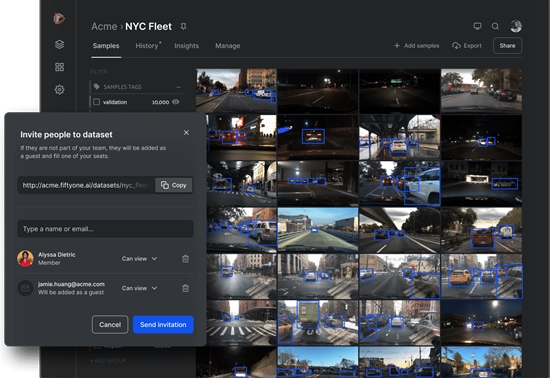
Task: Open the crosswalk intersection thumbnail
Action: point(241,323)
